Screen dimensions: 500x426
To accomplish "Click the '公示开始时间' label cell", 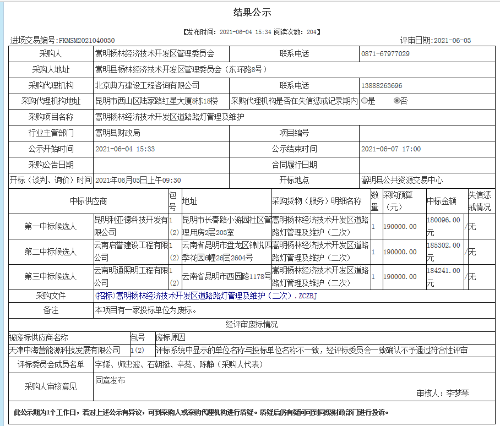I will pyautogui.click(x=51, y=149).
